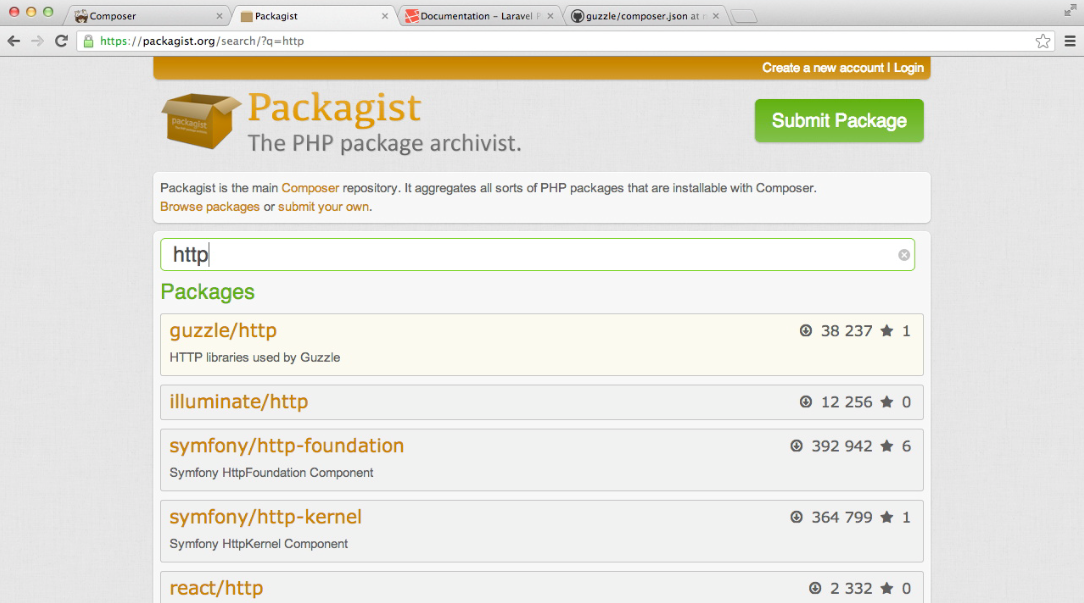Click the HTTP libraries used by Guzzle description

254,358
